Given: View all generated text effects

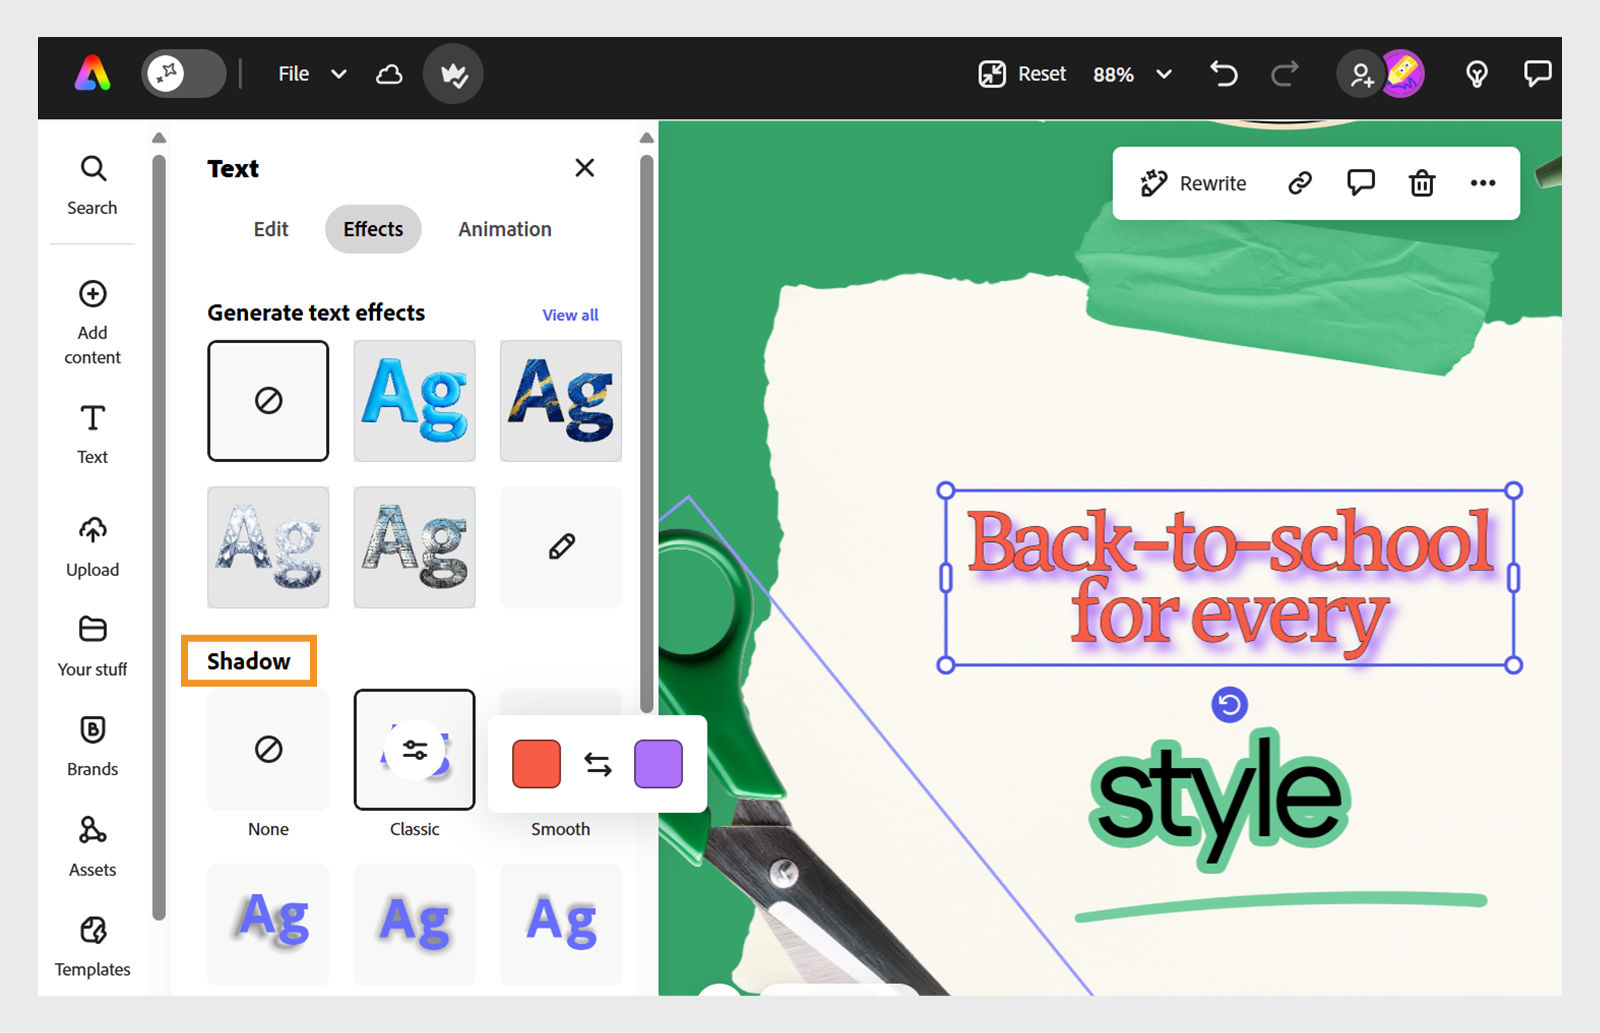Looking at the screenshot, I should (569, 314).
